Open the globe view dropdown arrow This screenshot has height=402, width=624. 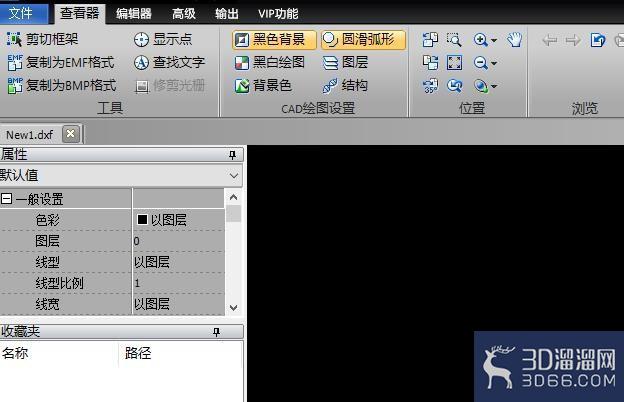(494, 86)
